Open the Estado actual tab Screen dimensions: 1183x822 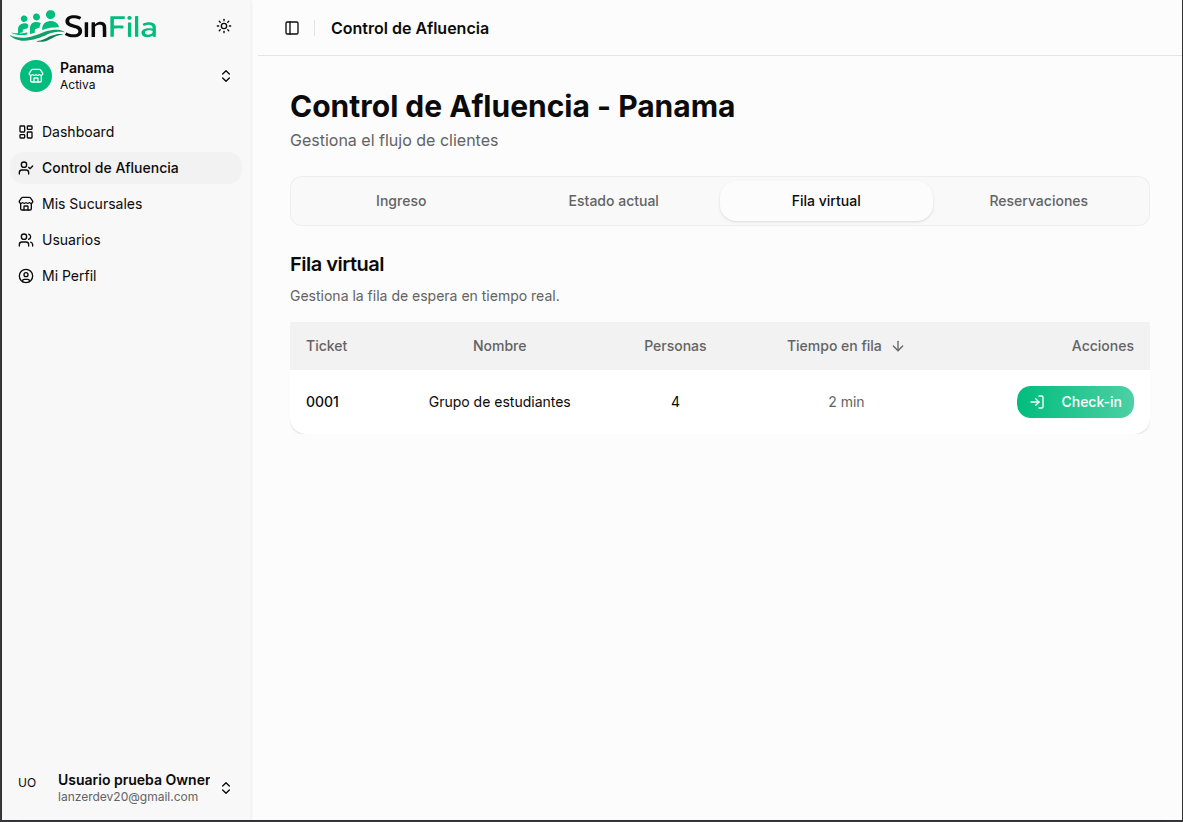(x=613, y=200)
